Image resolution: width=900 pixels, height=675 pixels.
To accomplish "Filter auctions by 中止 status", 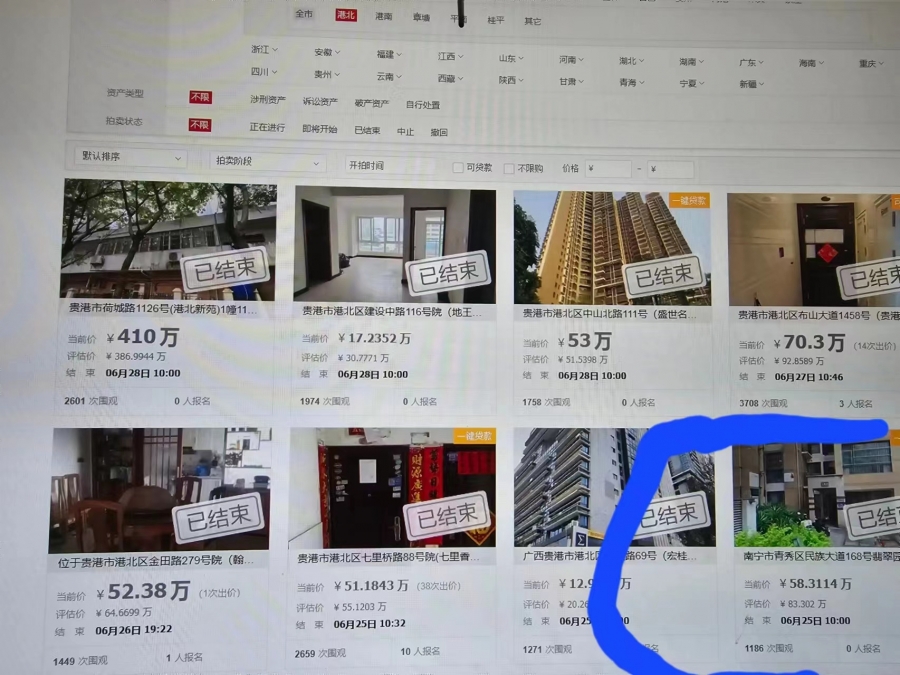I will (x=405, y=131).
